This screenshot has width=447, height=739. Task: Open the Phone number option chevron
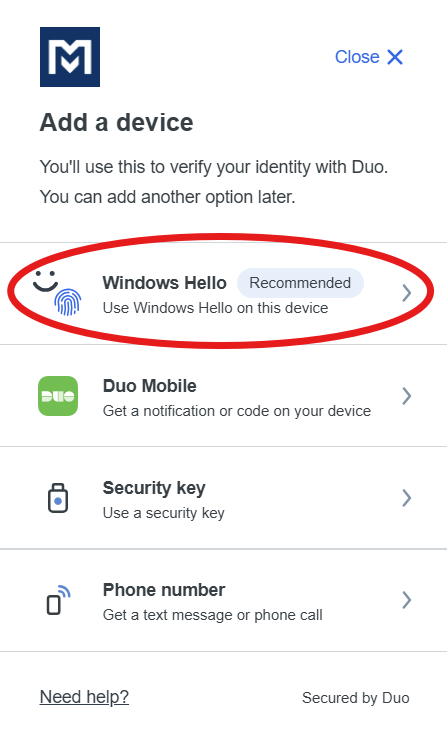(406, 600)
